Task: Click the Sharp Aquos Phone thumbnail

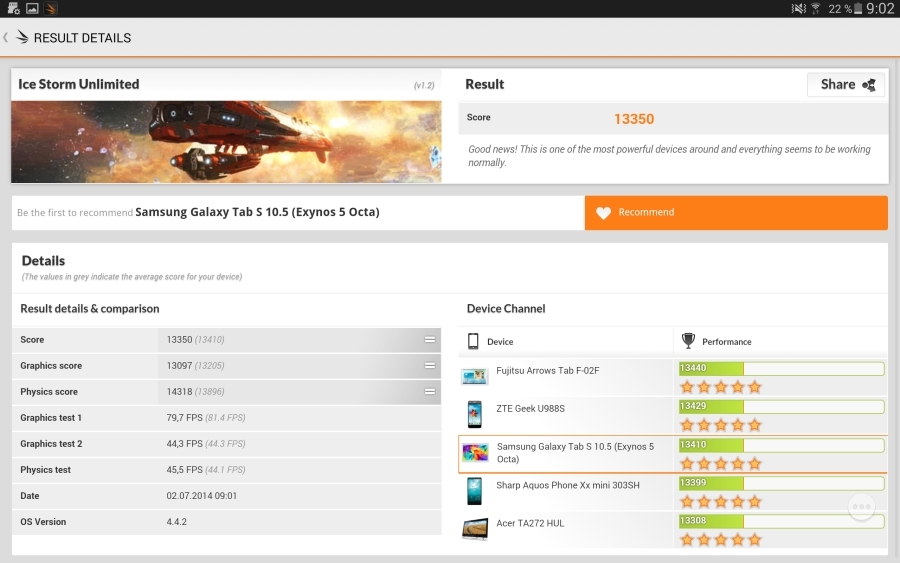Action: tap(475, 491)
